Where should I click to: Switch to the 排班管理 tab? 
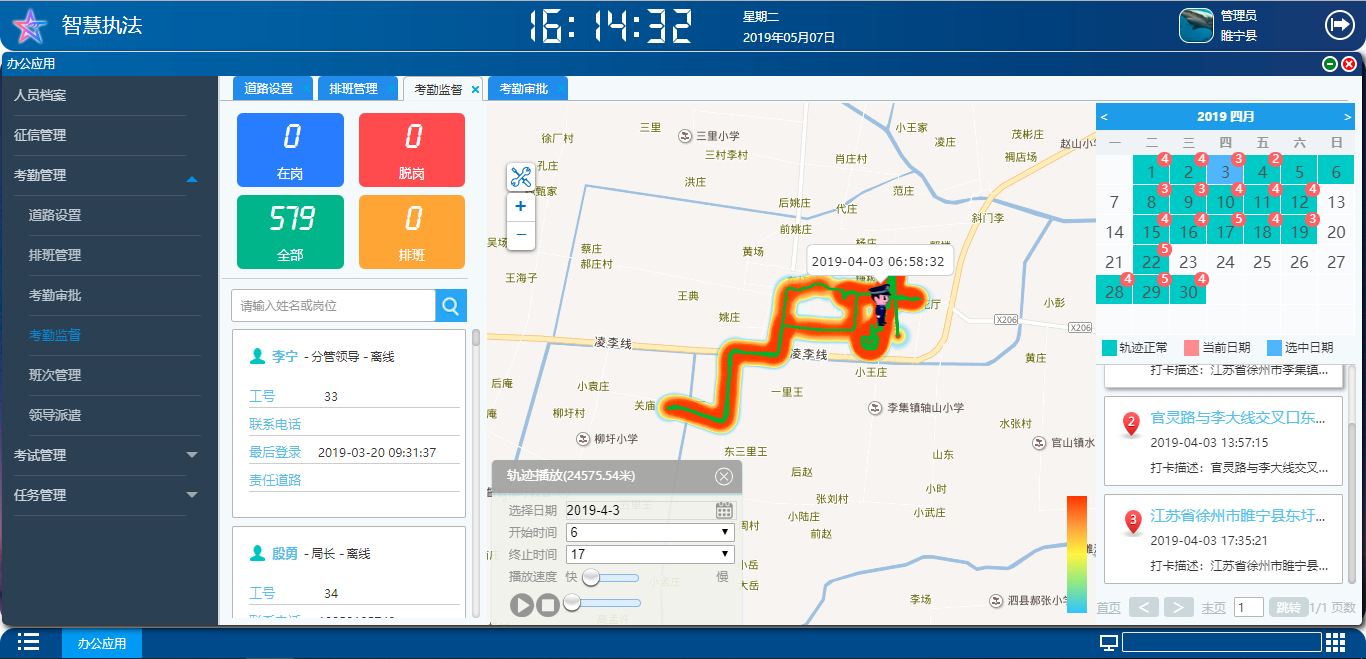[x=354, y=89]
